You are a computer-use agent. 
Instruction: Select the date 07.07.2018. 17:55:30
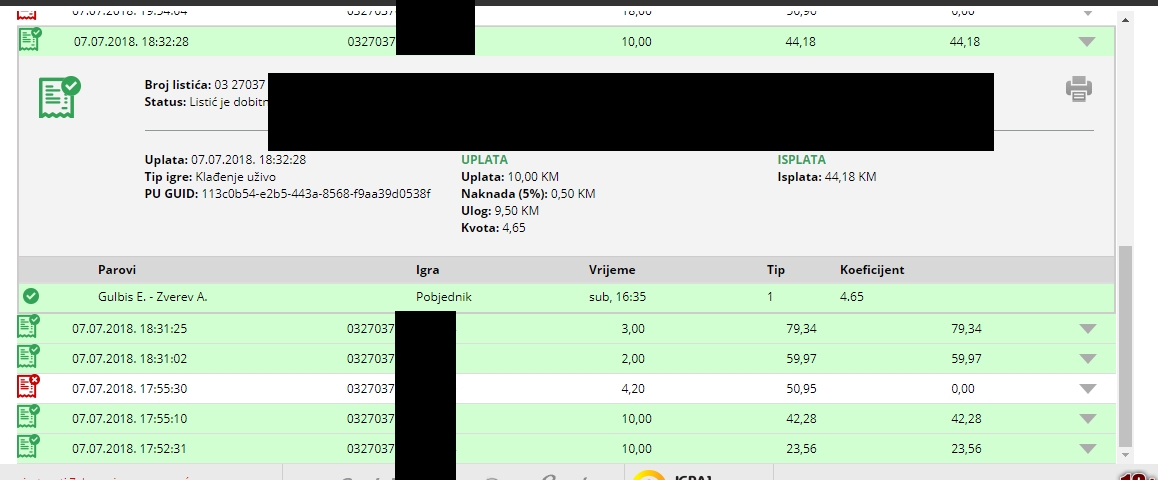tap(130, 388)
